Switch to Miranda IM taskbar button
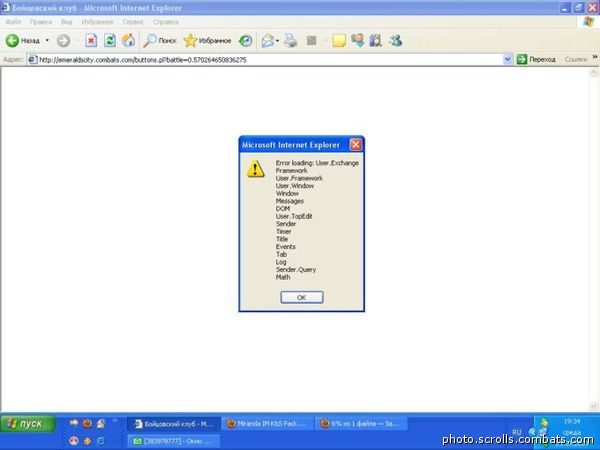This screenshot has height=450, width=600. tap(267, 424)
